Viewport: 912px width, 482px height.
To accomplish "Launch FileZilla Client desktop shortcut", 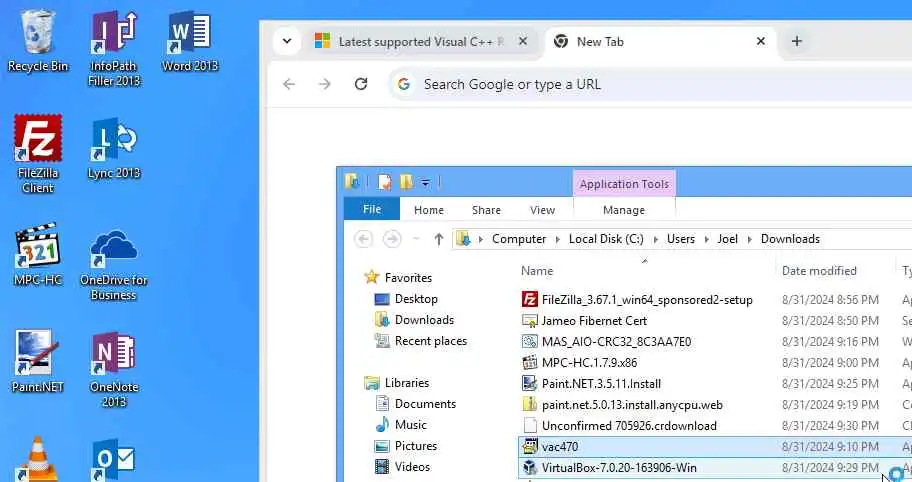I will [38, 154].
